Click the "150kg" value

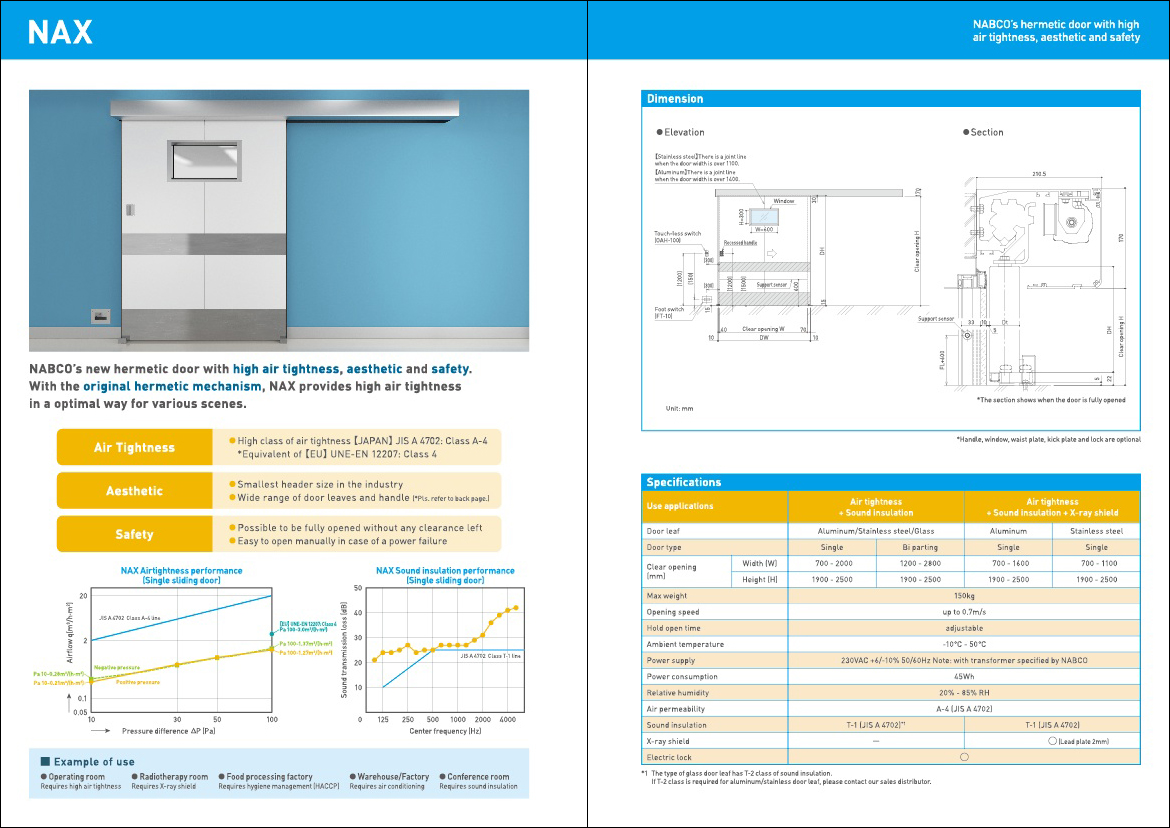964,596
